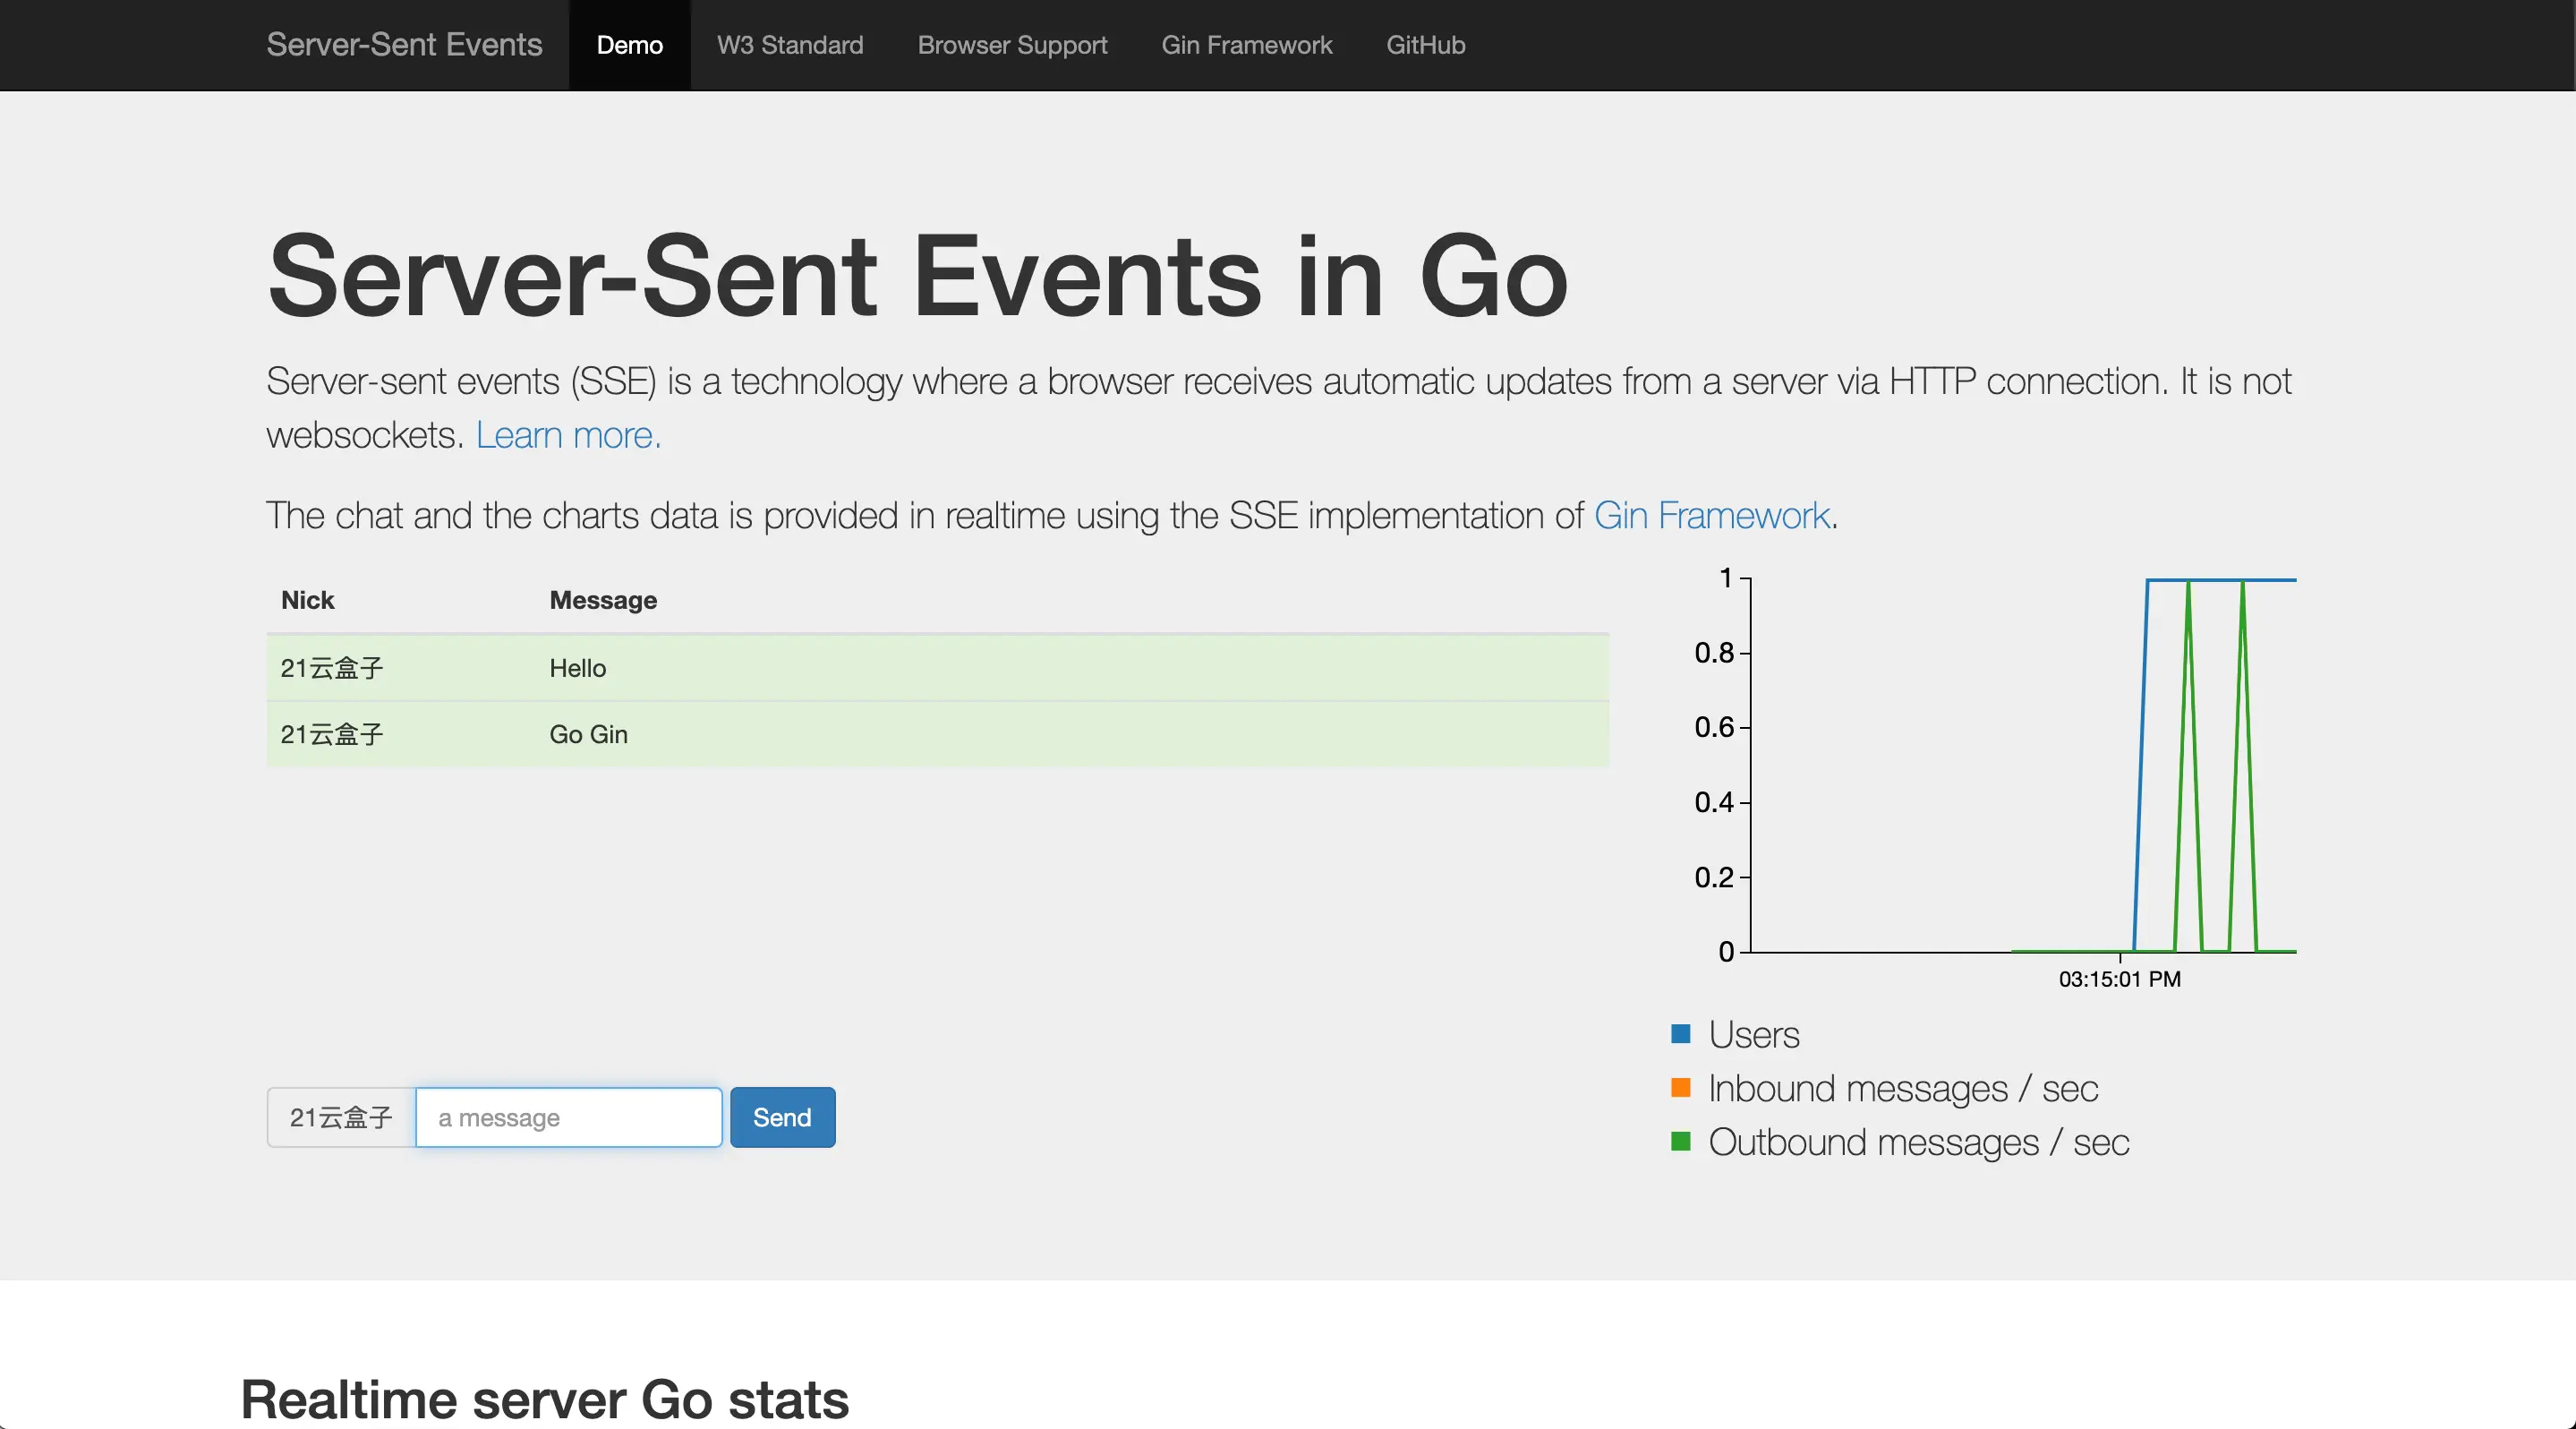2576x1429 pixels.
Task: Click the Nick column header
Action: click(307, 600)
